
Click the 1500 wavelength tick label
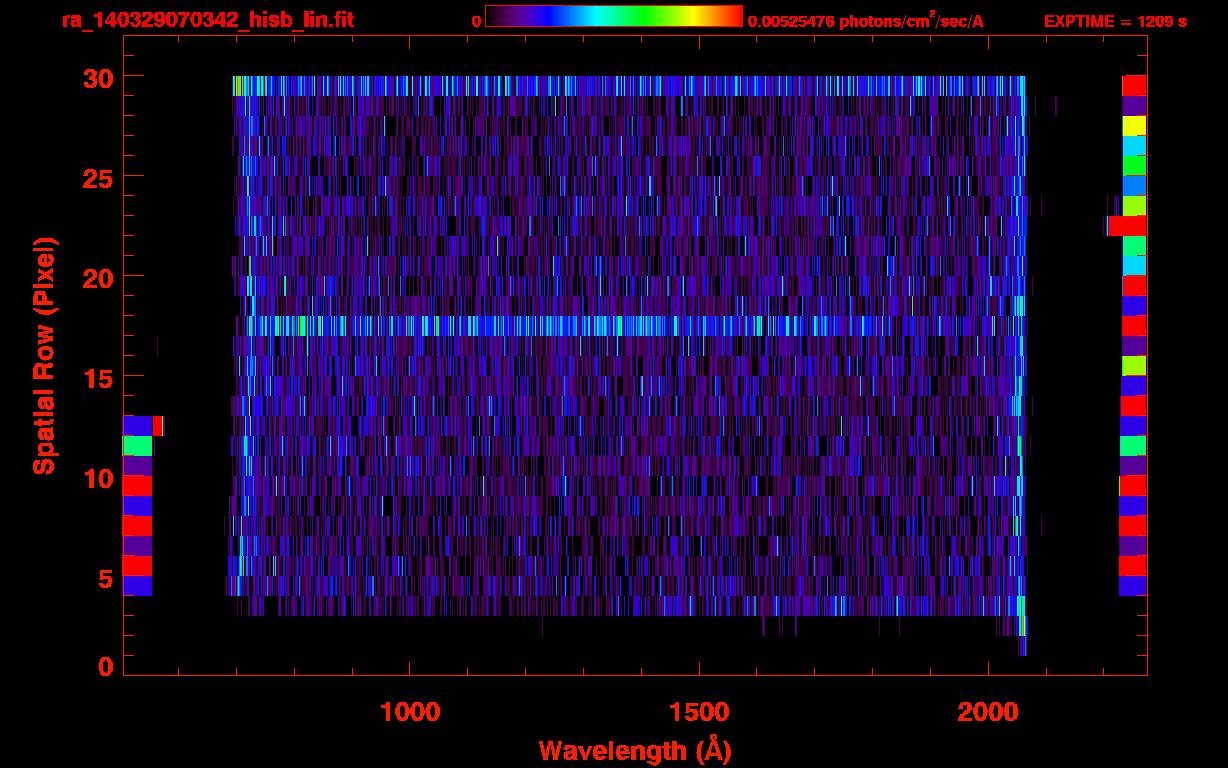(699, 712)
